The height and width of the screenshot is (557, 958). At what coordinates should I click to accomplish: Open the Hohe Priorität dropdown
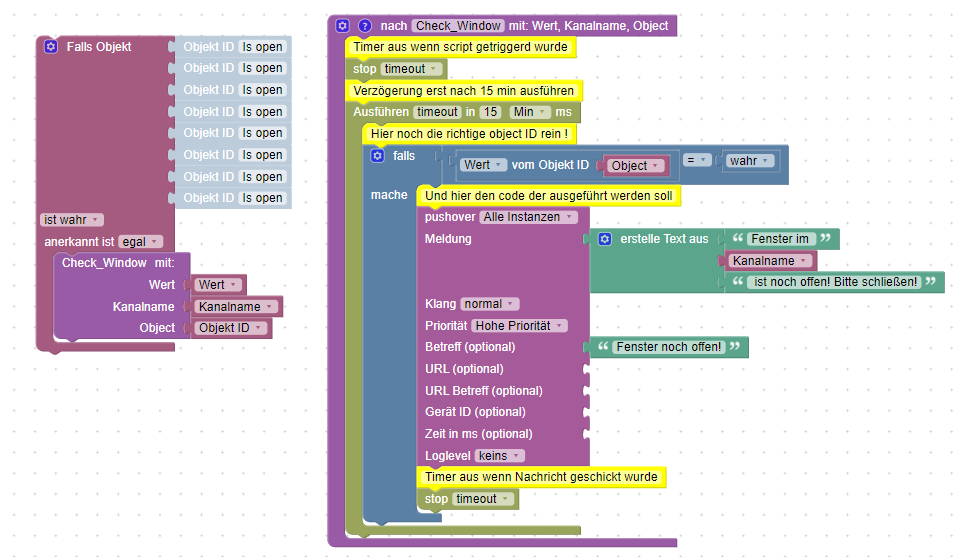tap(519, 326)
